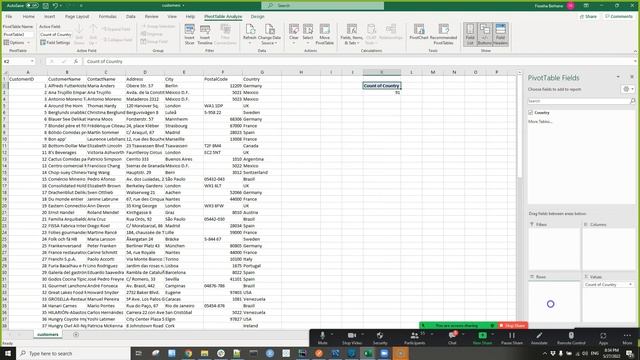
Task: Open Count of Country value field dropdown
Action: [x=631, y=284]
